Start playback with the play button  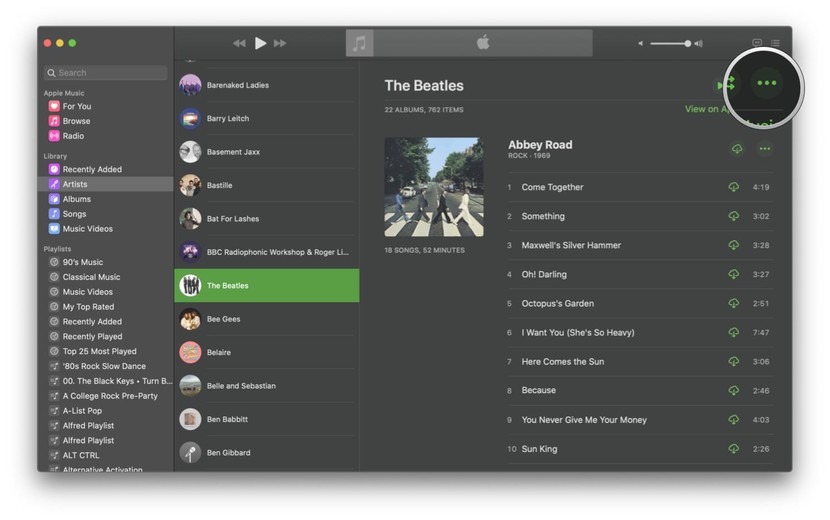click(x=260, y=43)
